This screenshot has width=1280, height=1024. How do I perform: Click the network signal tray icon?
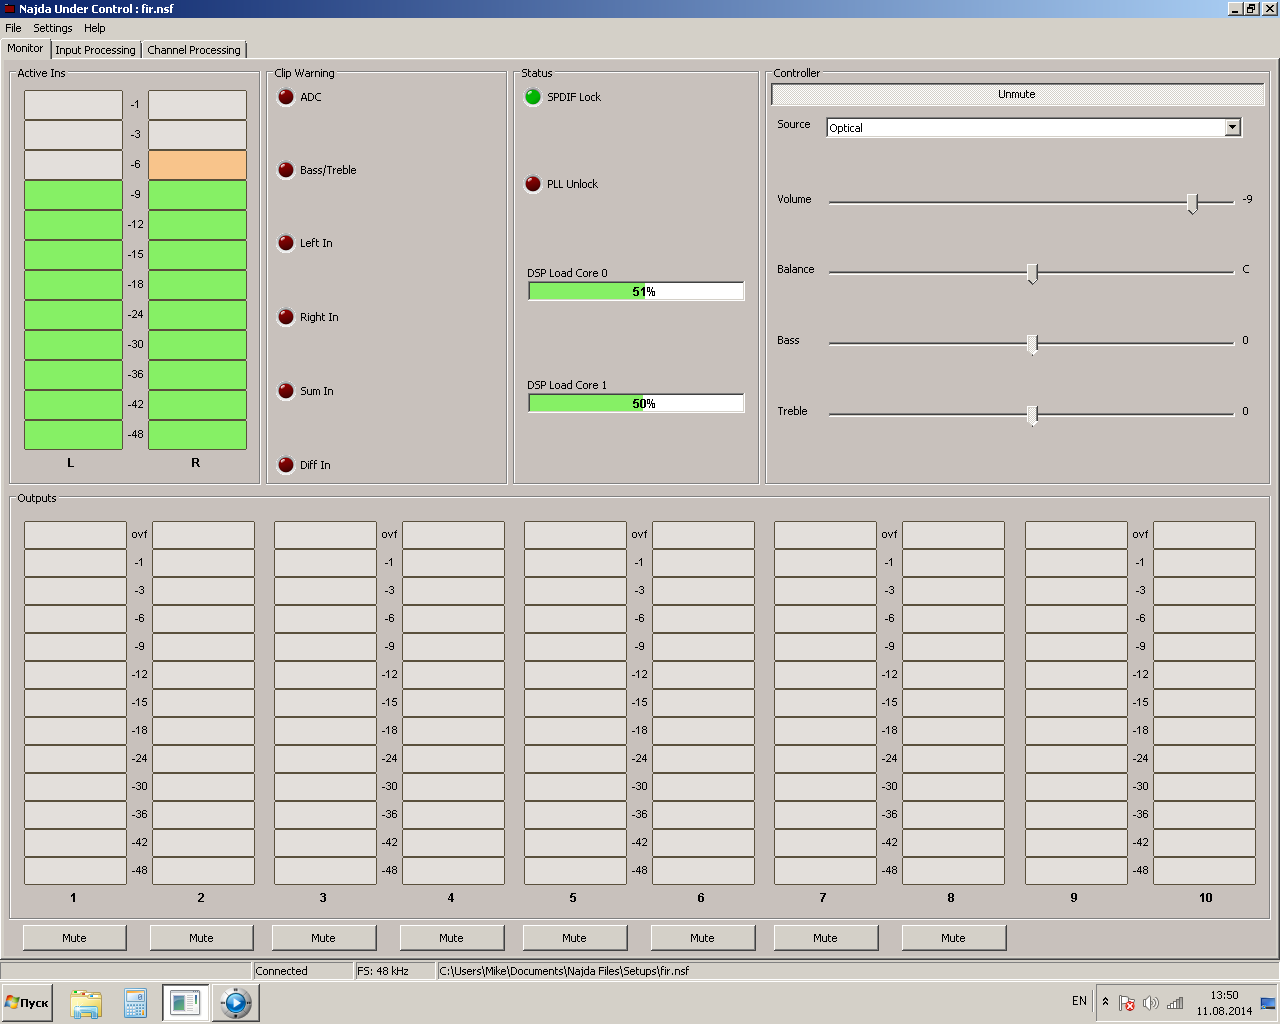click(1175, 1003)
